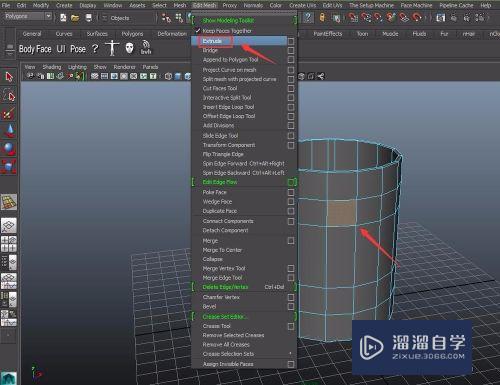Click the yellow padlock lock-selection icon
This screenshot has width=500, height=385.
tap(322, 17)
